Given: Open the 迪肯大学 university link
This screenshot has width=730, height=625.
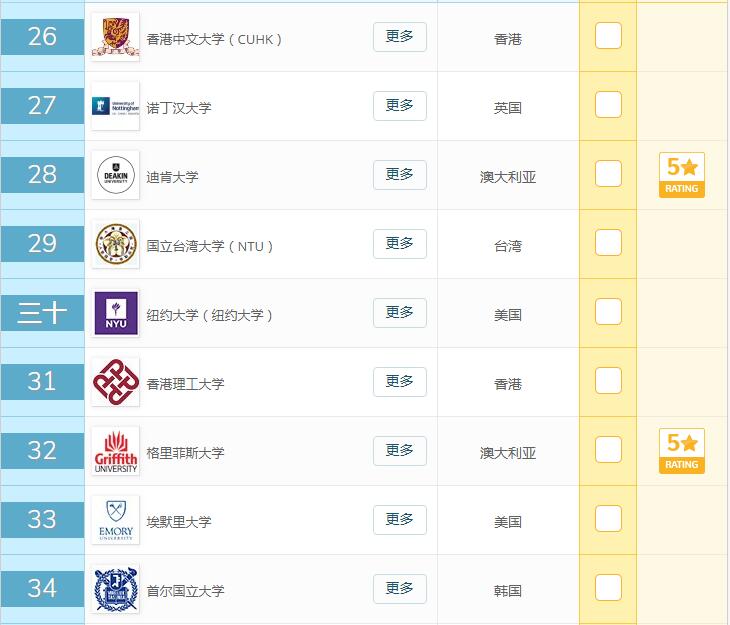Looking at the screenshot, I should [x=173, y=177].
